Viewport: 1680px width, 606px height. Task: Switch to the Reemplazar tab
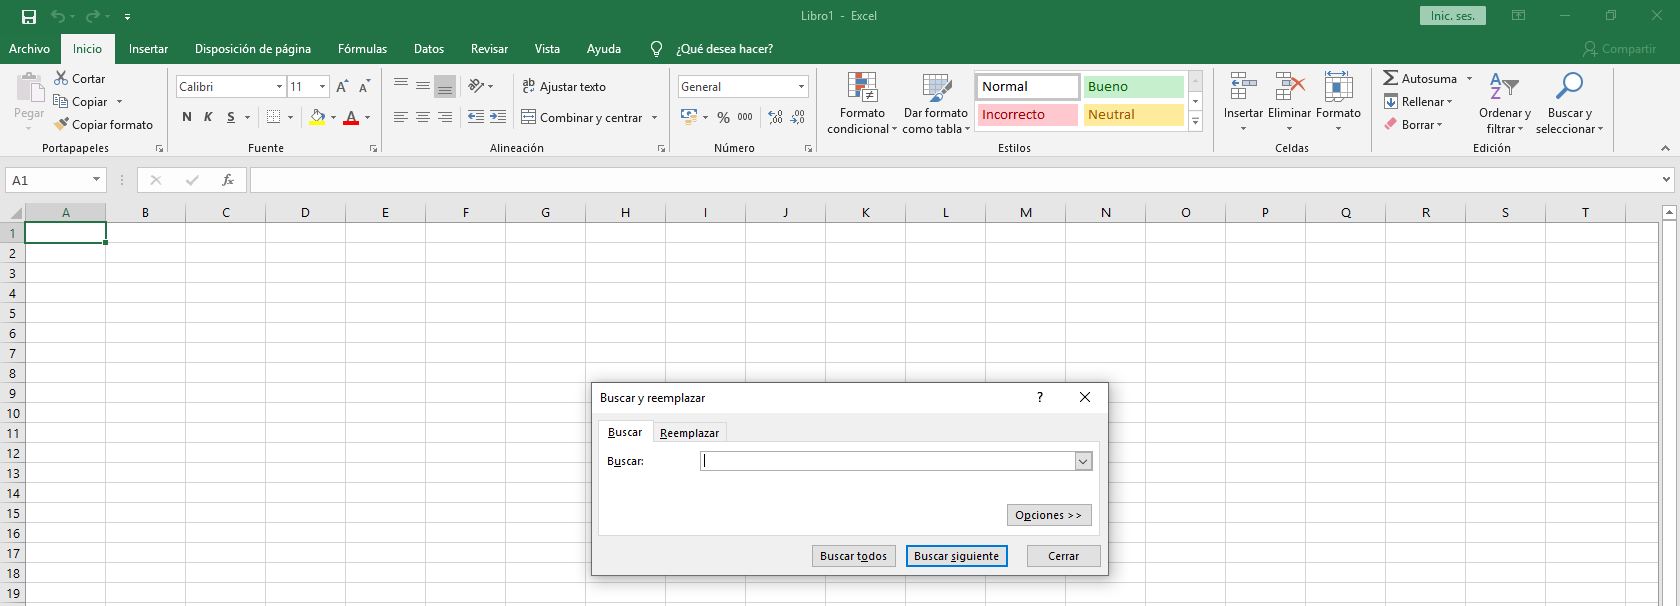(x=689, y=433)
